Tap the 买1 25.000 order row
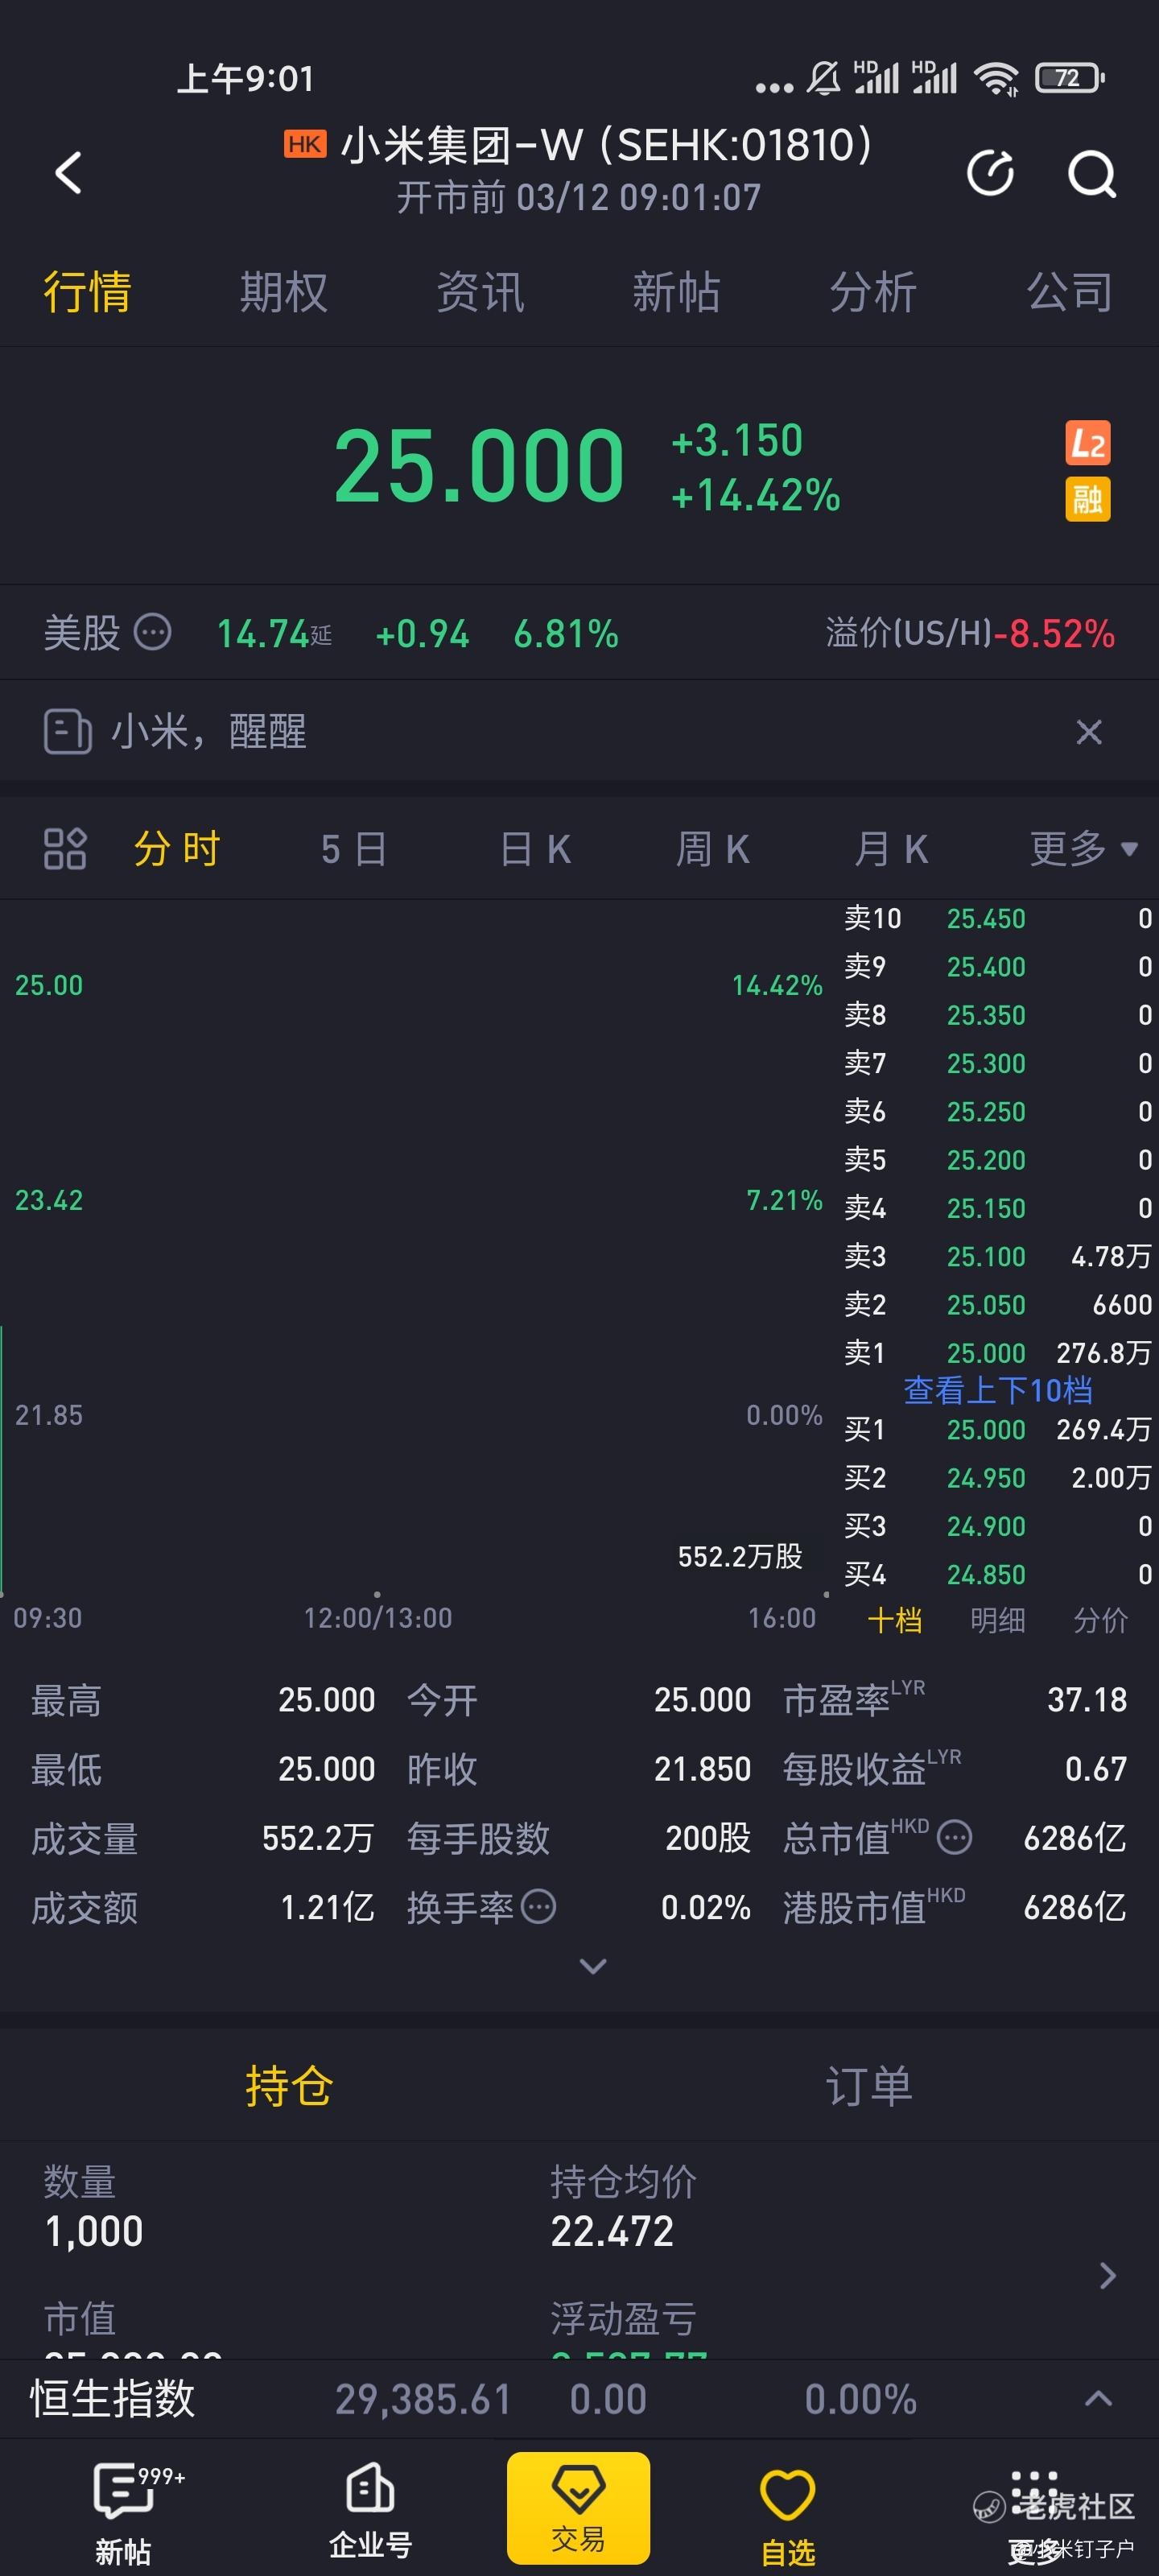The height and width of the screenshot is (2576, 1159). pyautogui.click(x=998, y=1429)
